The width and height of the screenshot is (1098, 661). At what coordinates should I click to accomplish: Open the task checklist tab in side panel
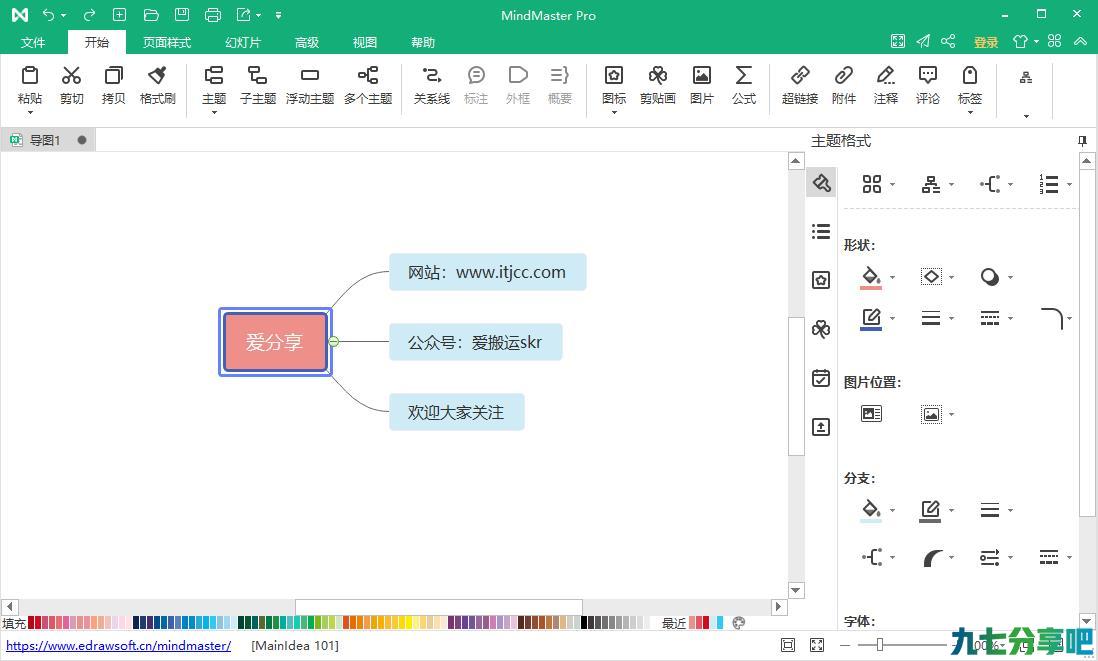pos(821,378)
